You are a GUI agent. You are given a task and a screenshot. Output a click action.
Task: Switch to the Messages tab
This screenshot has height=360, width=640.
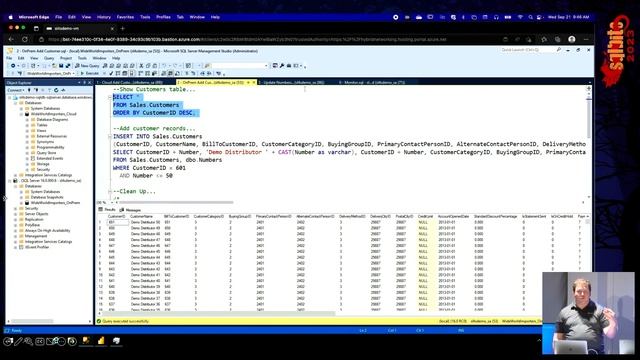[130, 210]
